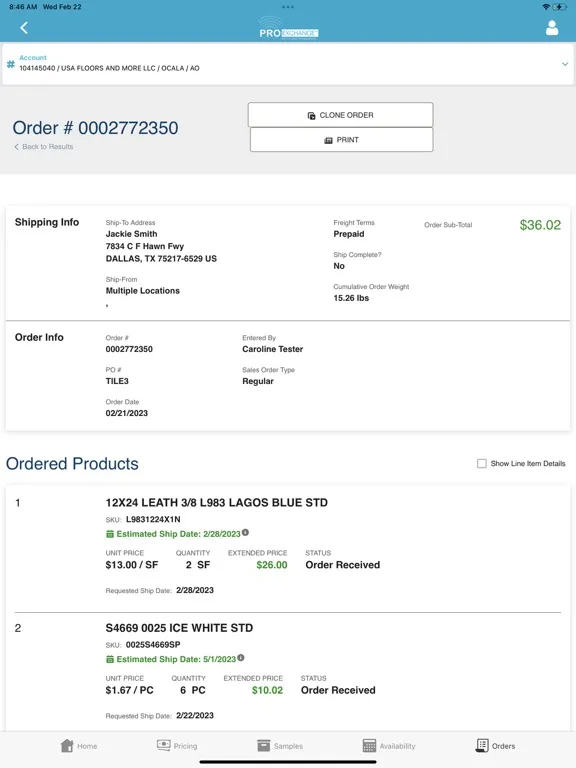Click the Pricing money icon
576x768 pixels.
click(164, 745)
